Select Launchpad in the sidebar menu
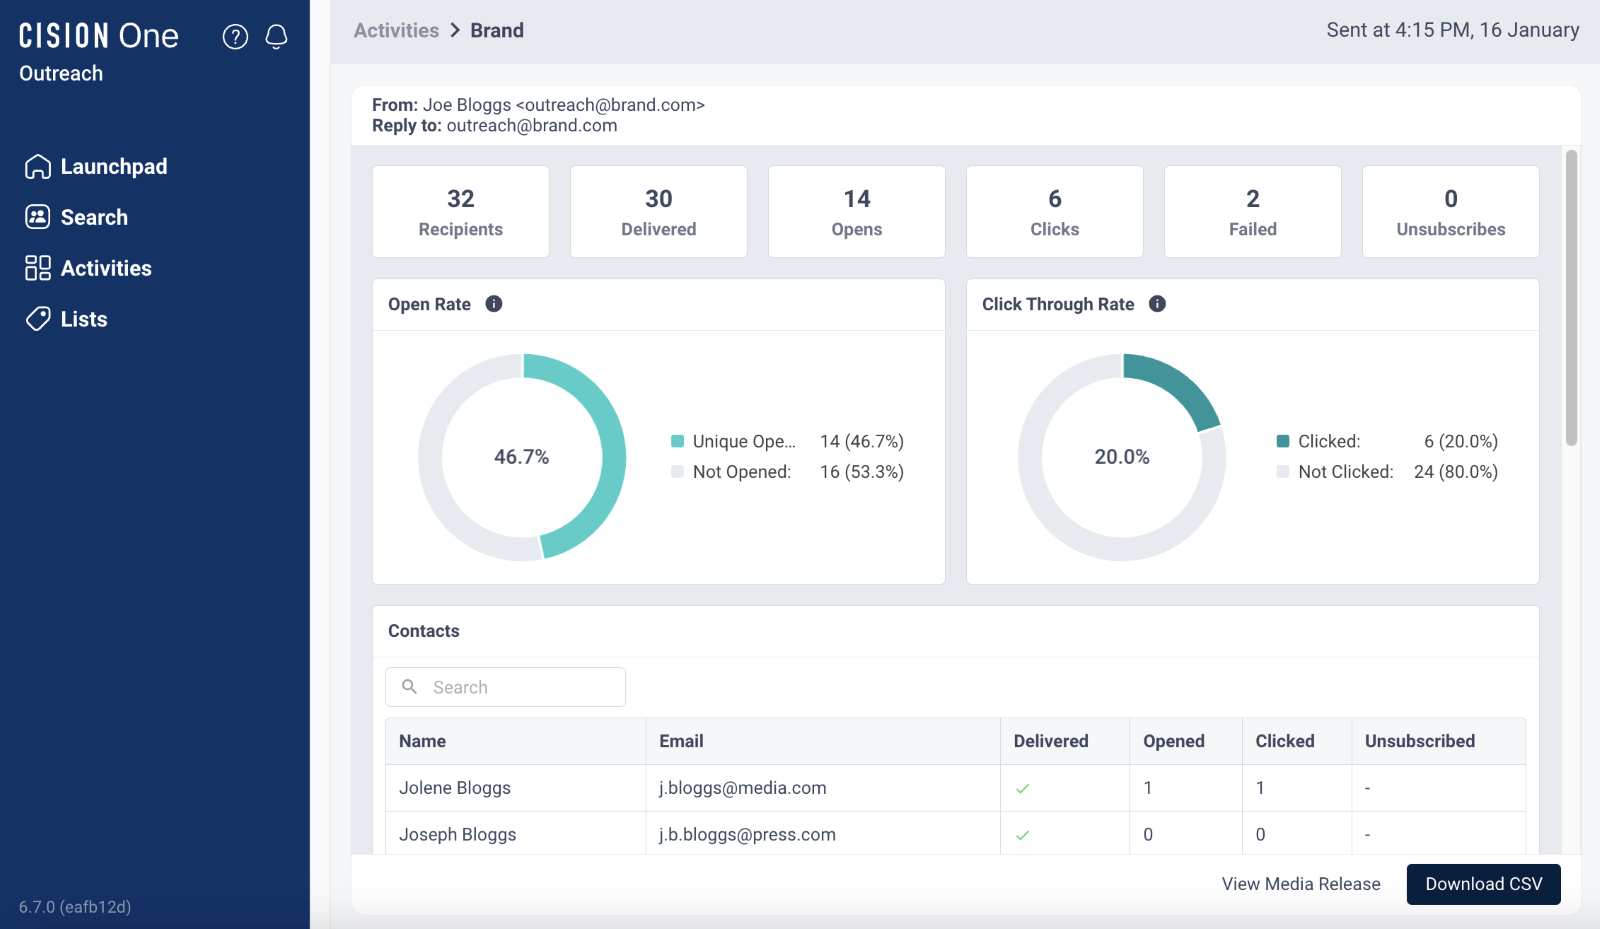This screenshot has width=1600, height=929. pyautogui.click(x=114, y=166)
